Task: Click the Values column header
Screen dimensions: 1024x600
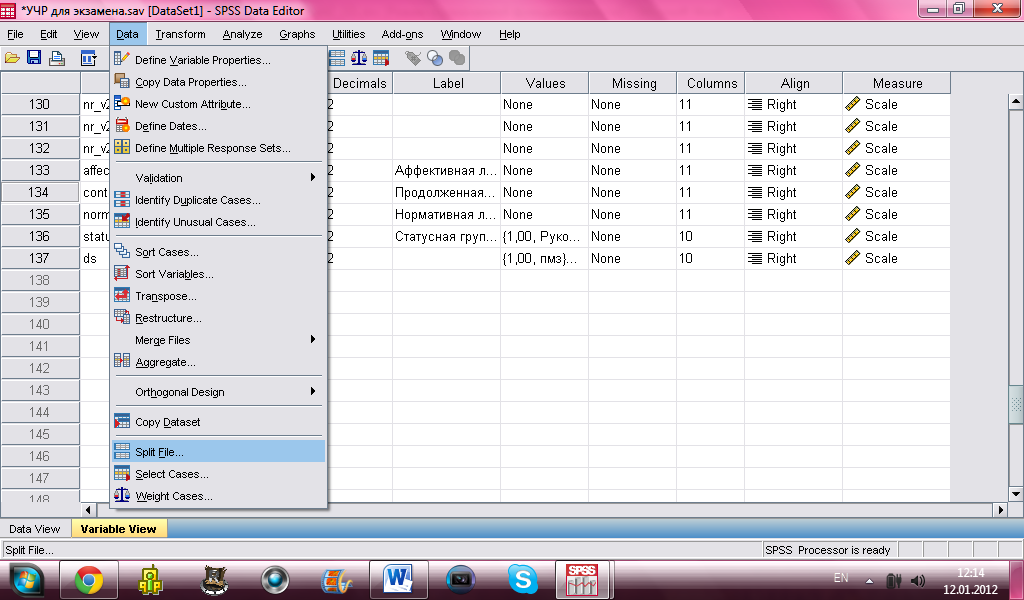Action: click(545, 83)
